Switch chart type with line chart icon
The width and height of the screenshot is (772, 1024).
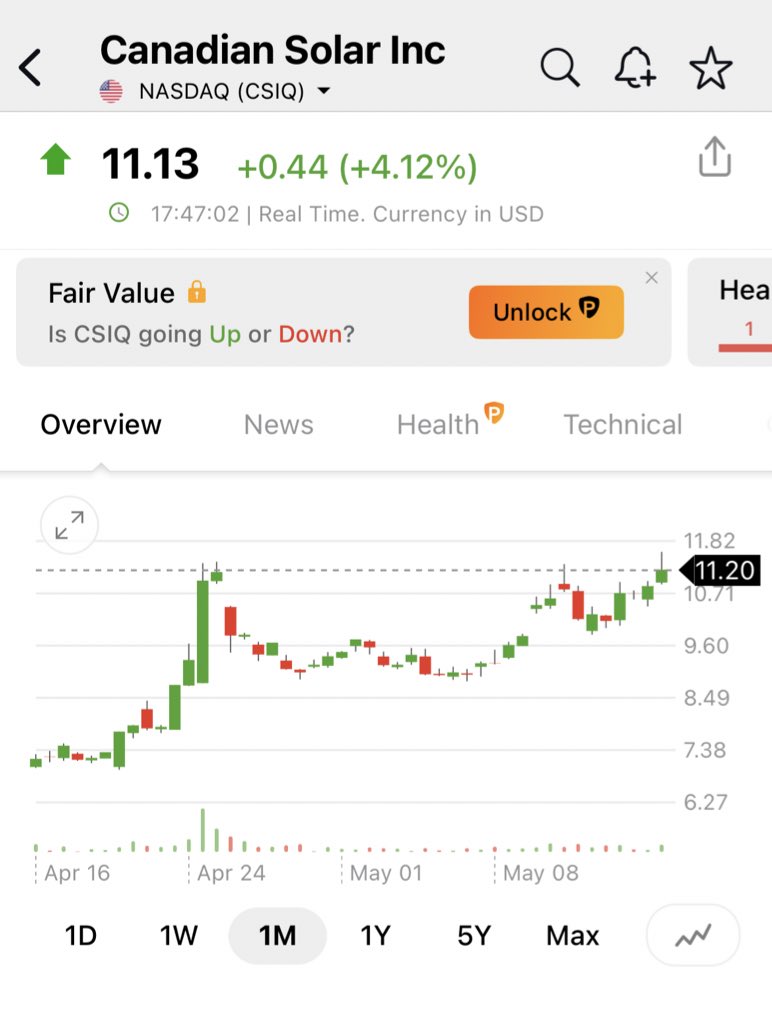pos(693,935)
